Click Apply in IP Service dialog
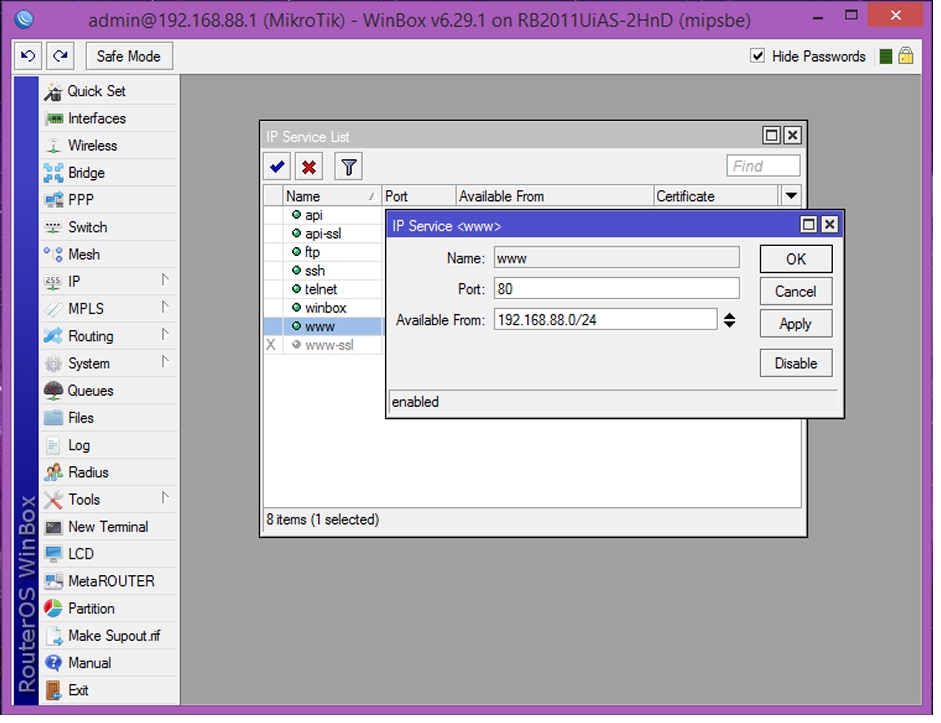 coord(796,324)
